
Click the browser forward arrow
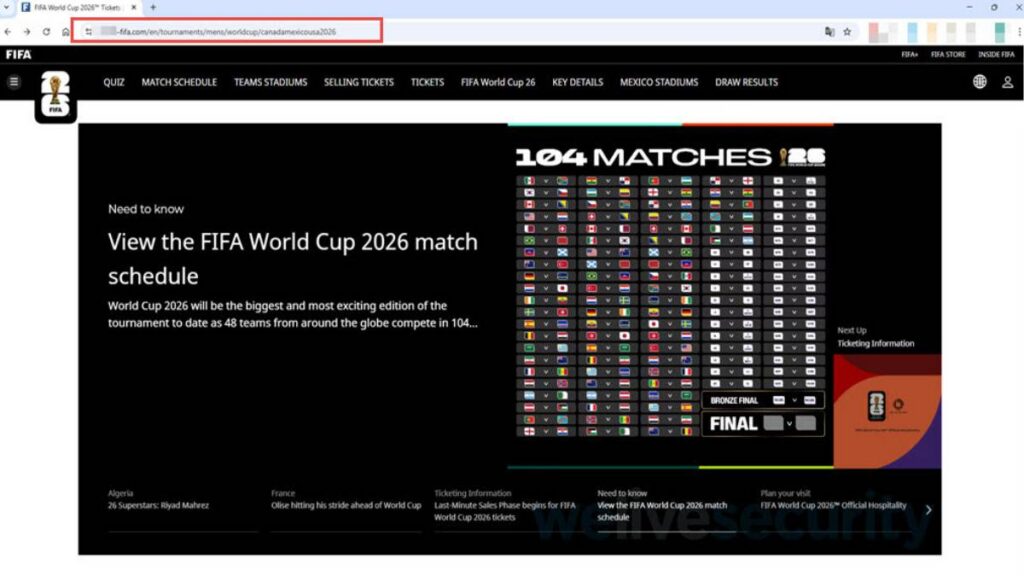coord(27,31)
